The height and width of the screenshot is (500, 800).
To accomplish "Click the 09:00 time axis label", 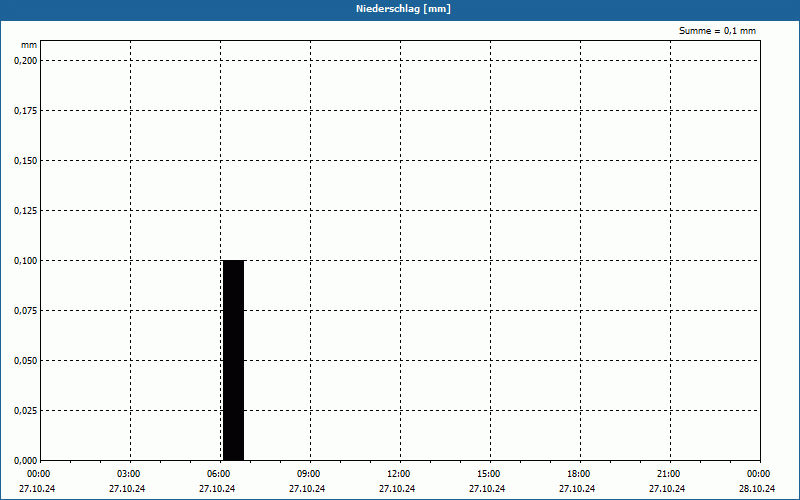I will pyautogui.click(x=308, y=474).
